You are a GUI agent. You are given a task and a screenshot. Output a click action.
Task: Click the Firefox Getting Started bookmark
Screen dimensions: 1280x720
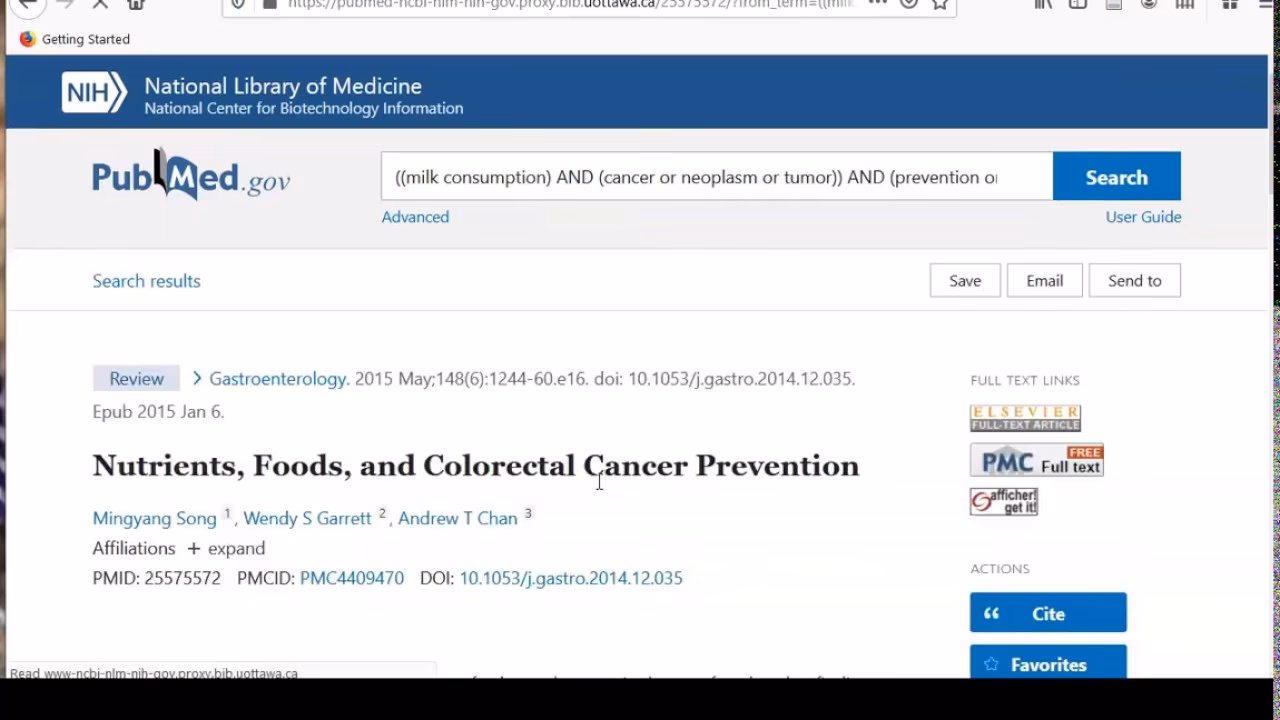pos(75,39)
